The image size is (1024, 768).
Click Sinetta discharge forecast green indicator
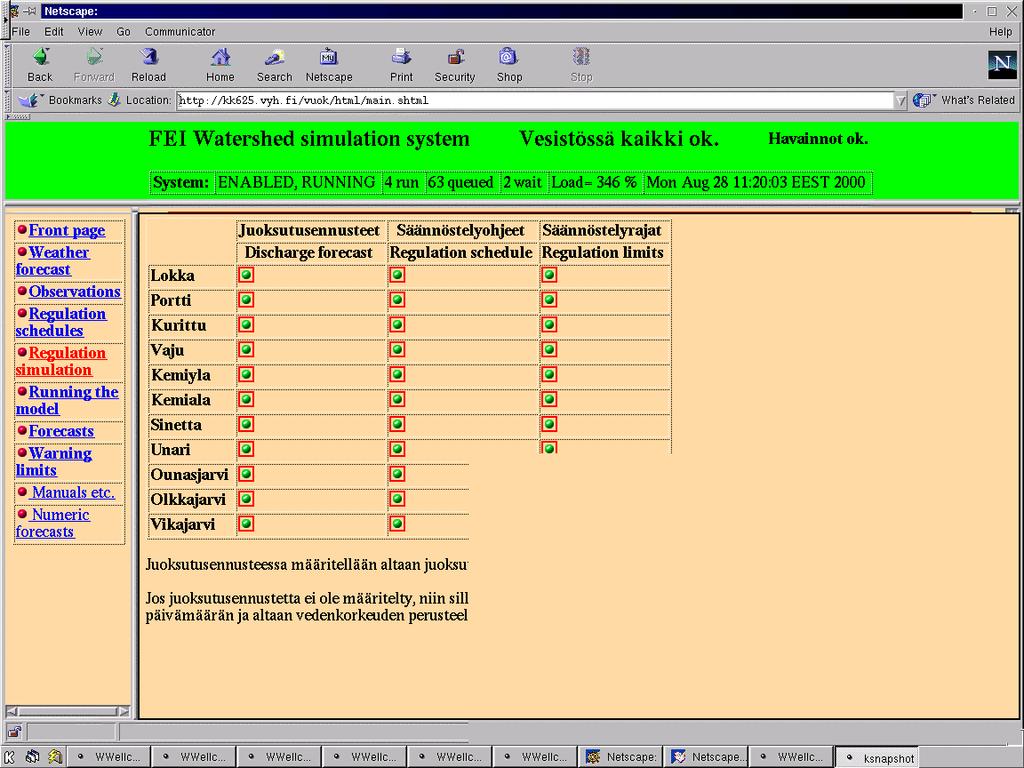(246, 424)
